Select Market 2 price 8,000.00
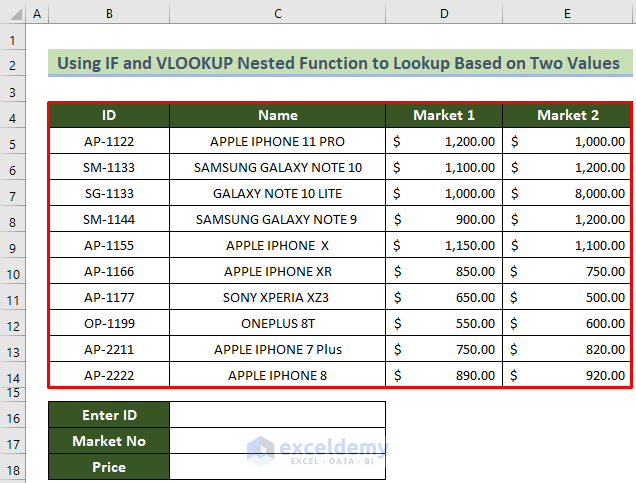The image size is (636, 483). coord(567,193)
